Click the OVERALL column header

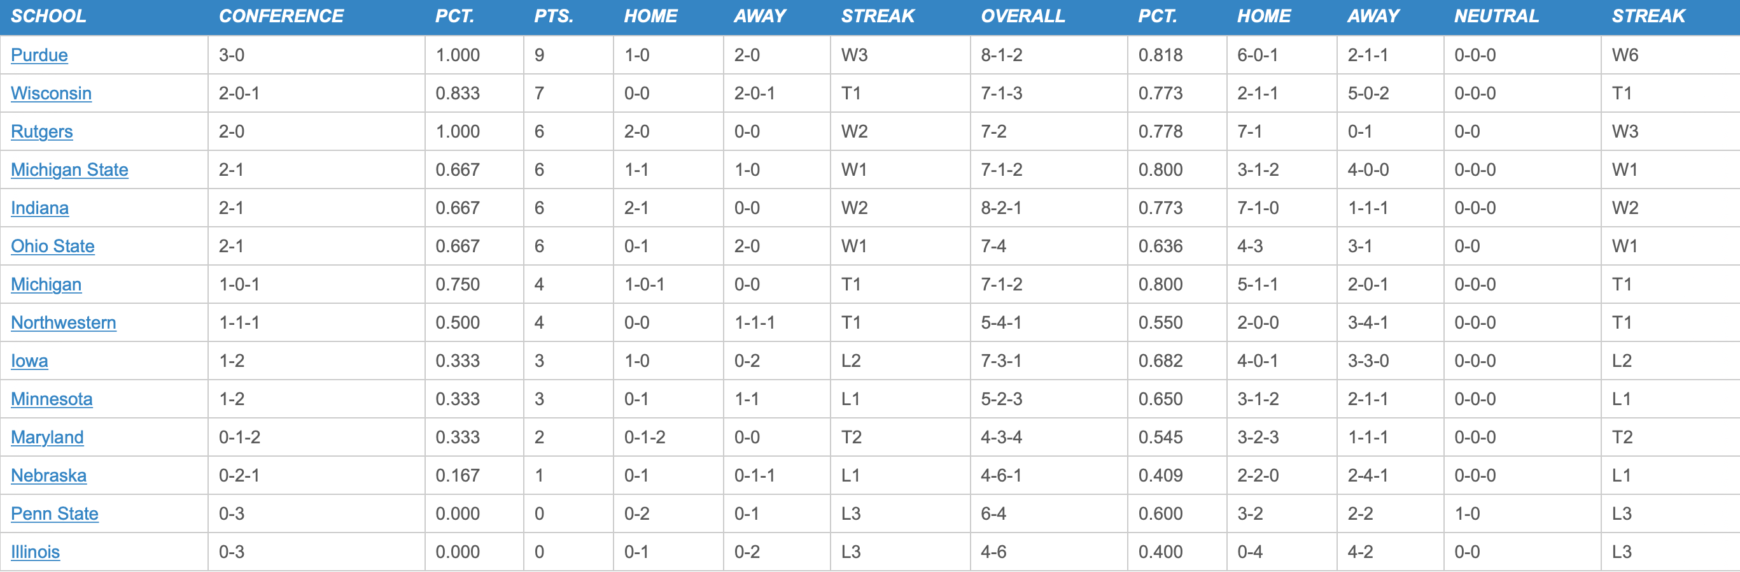pos(1023,16)
